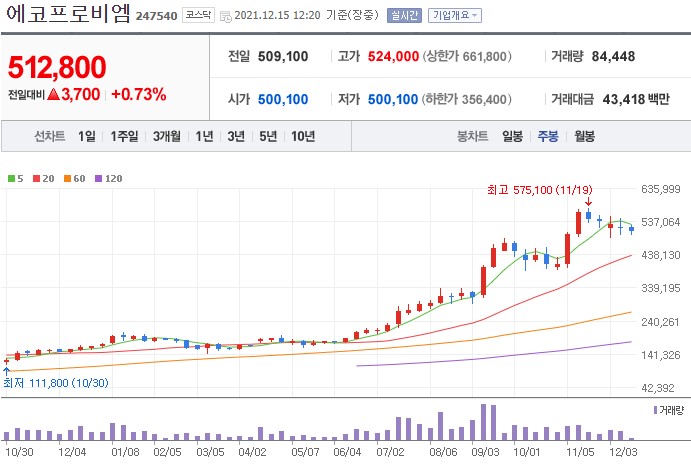
Task: Click the volume value 84,448
Action: coord(613,56)
